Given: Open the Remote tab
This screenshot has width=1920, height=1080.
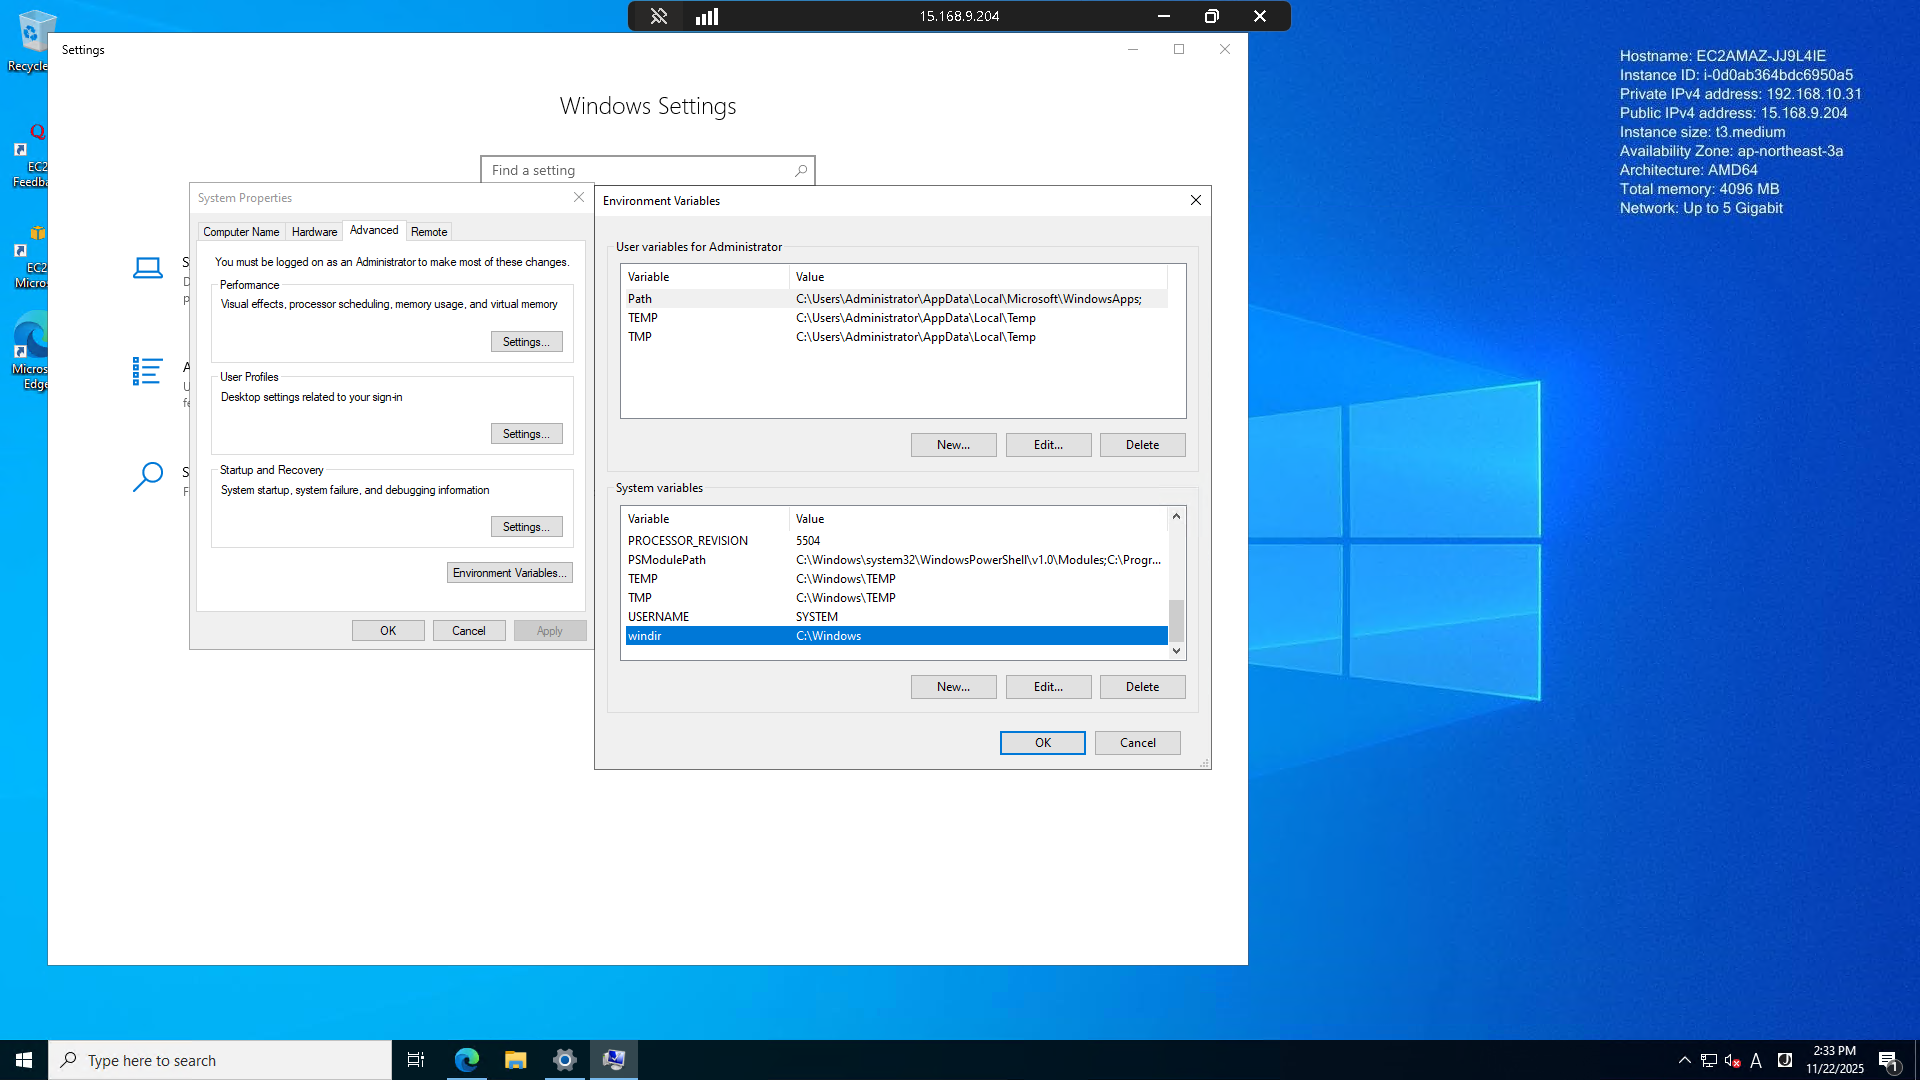Looking at the screenshot, I should click(x=429, y=232).
